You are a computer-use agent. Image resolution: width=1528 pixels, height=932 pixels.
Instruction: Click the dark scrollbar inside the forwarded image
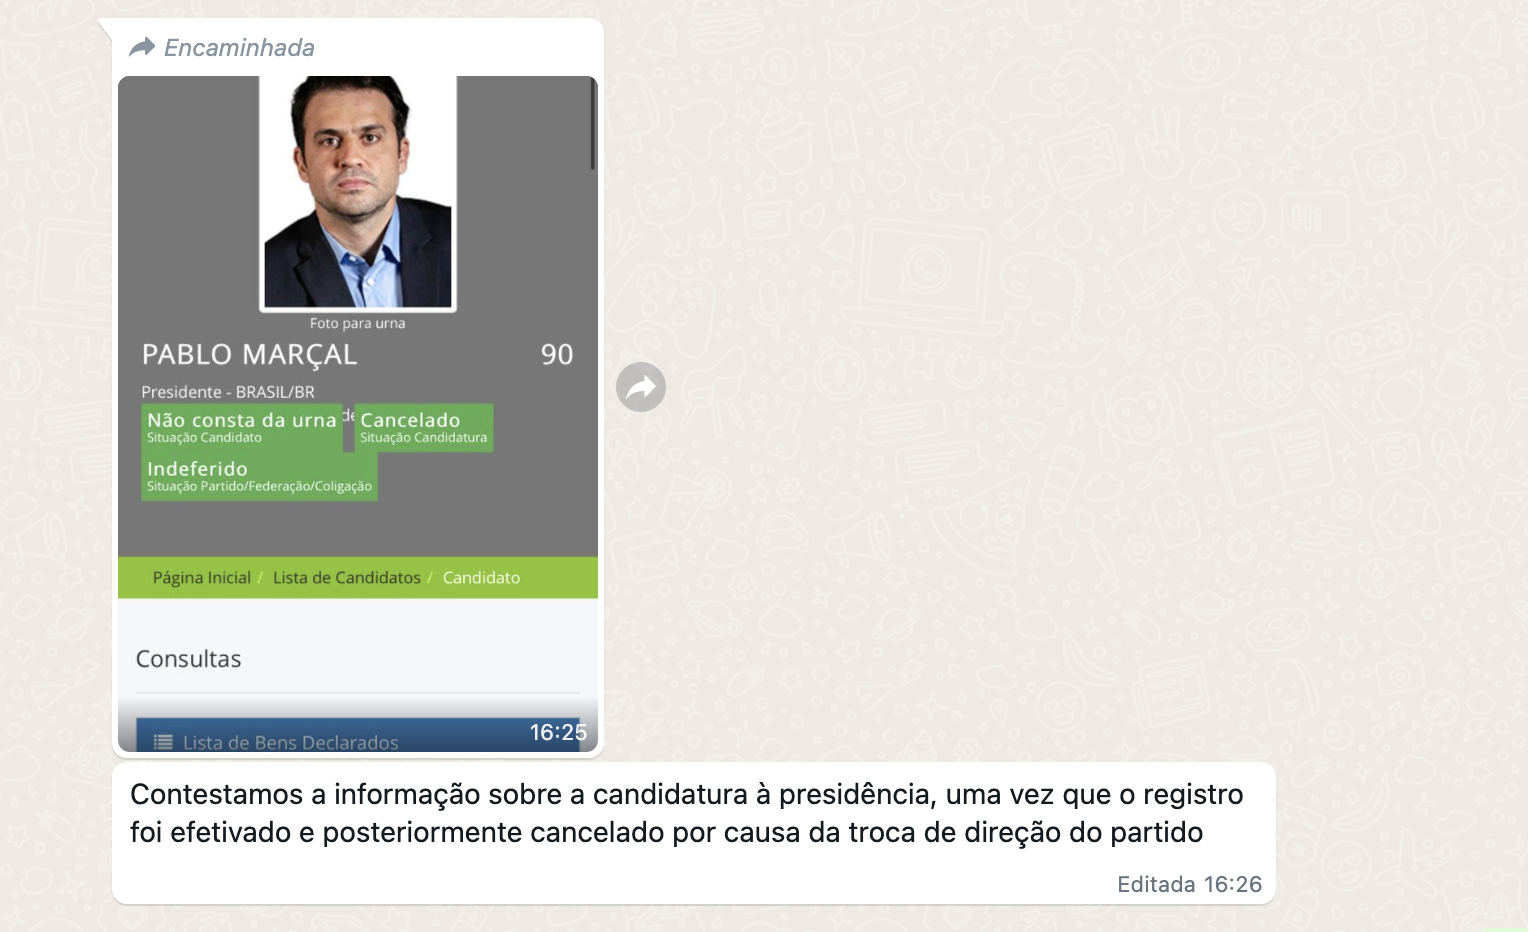coord(592,123)
